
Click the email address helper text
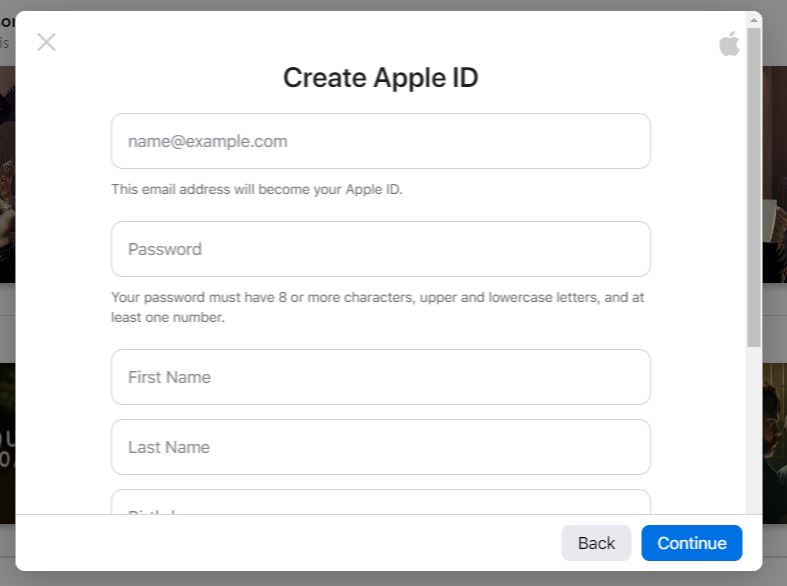coord(257,189)
